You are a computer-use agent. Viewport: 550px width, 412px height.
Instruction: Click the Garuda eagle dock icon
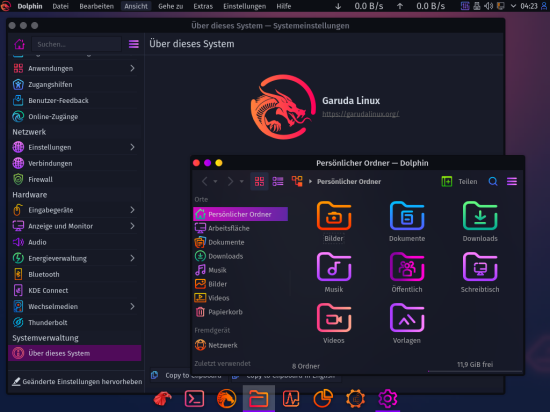tap(162, 399)
